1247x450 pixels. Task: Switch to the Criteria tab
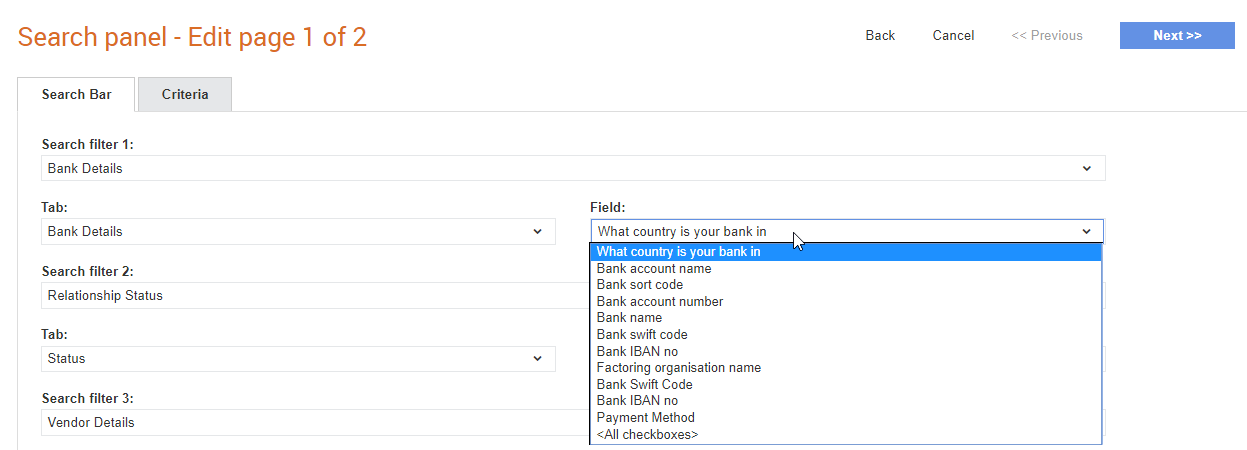click(x=185, y=94)
